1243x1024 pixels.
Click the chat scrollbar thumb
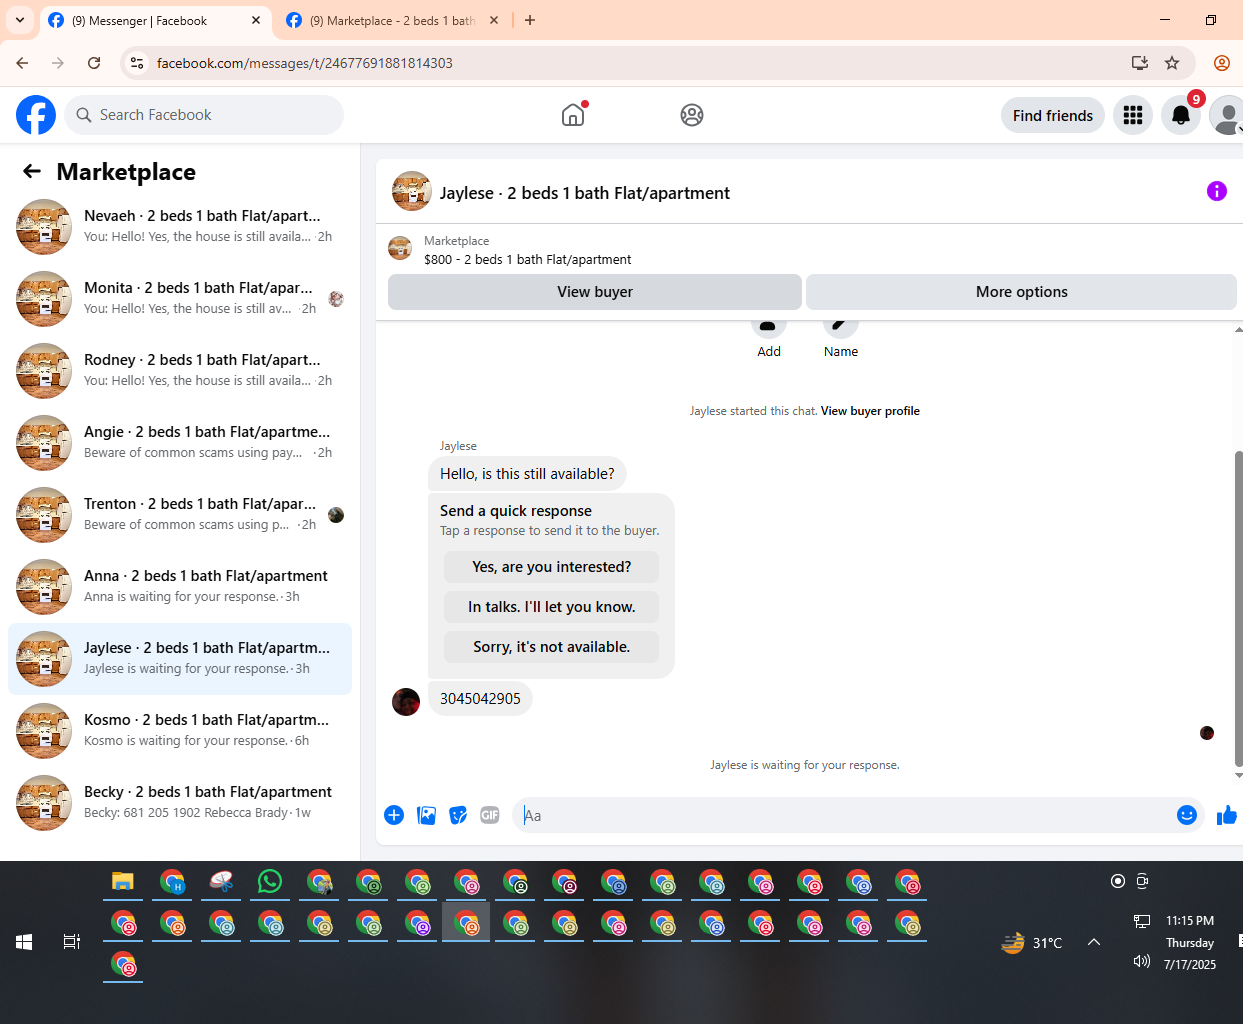[1238, 607]
